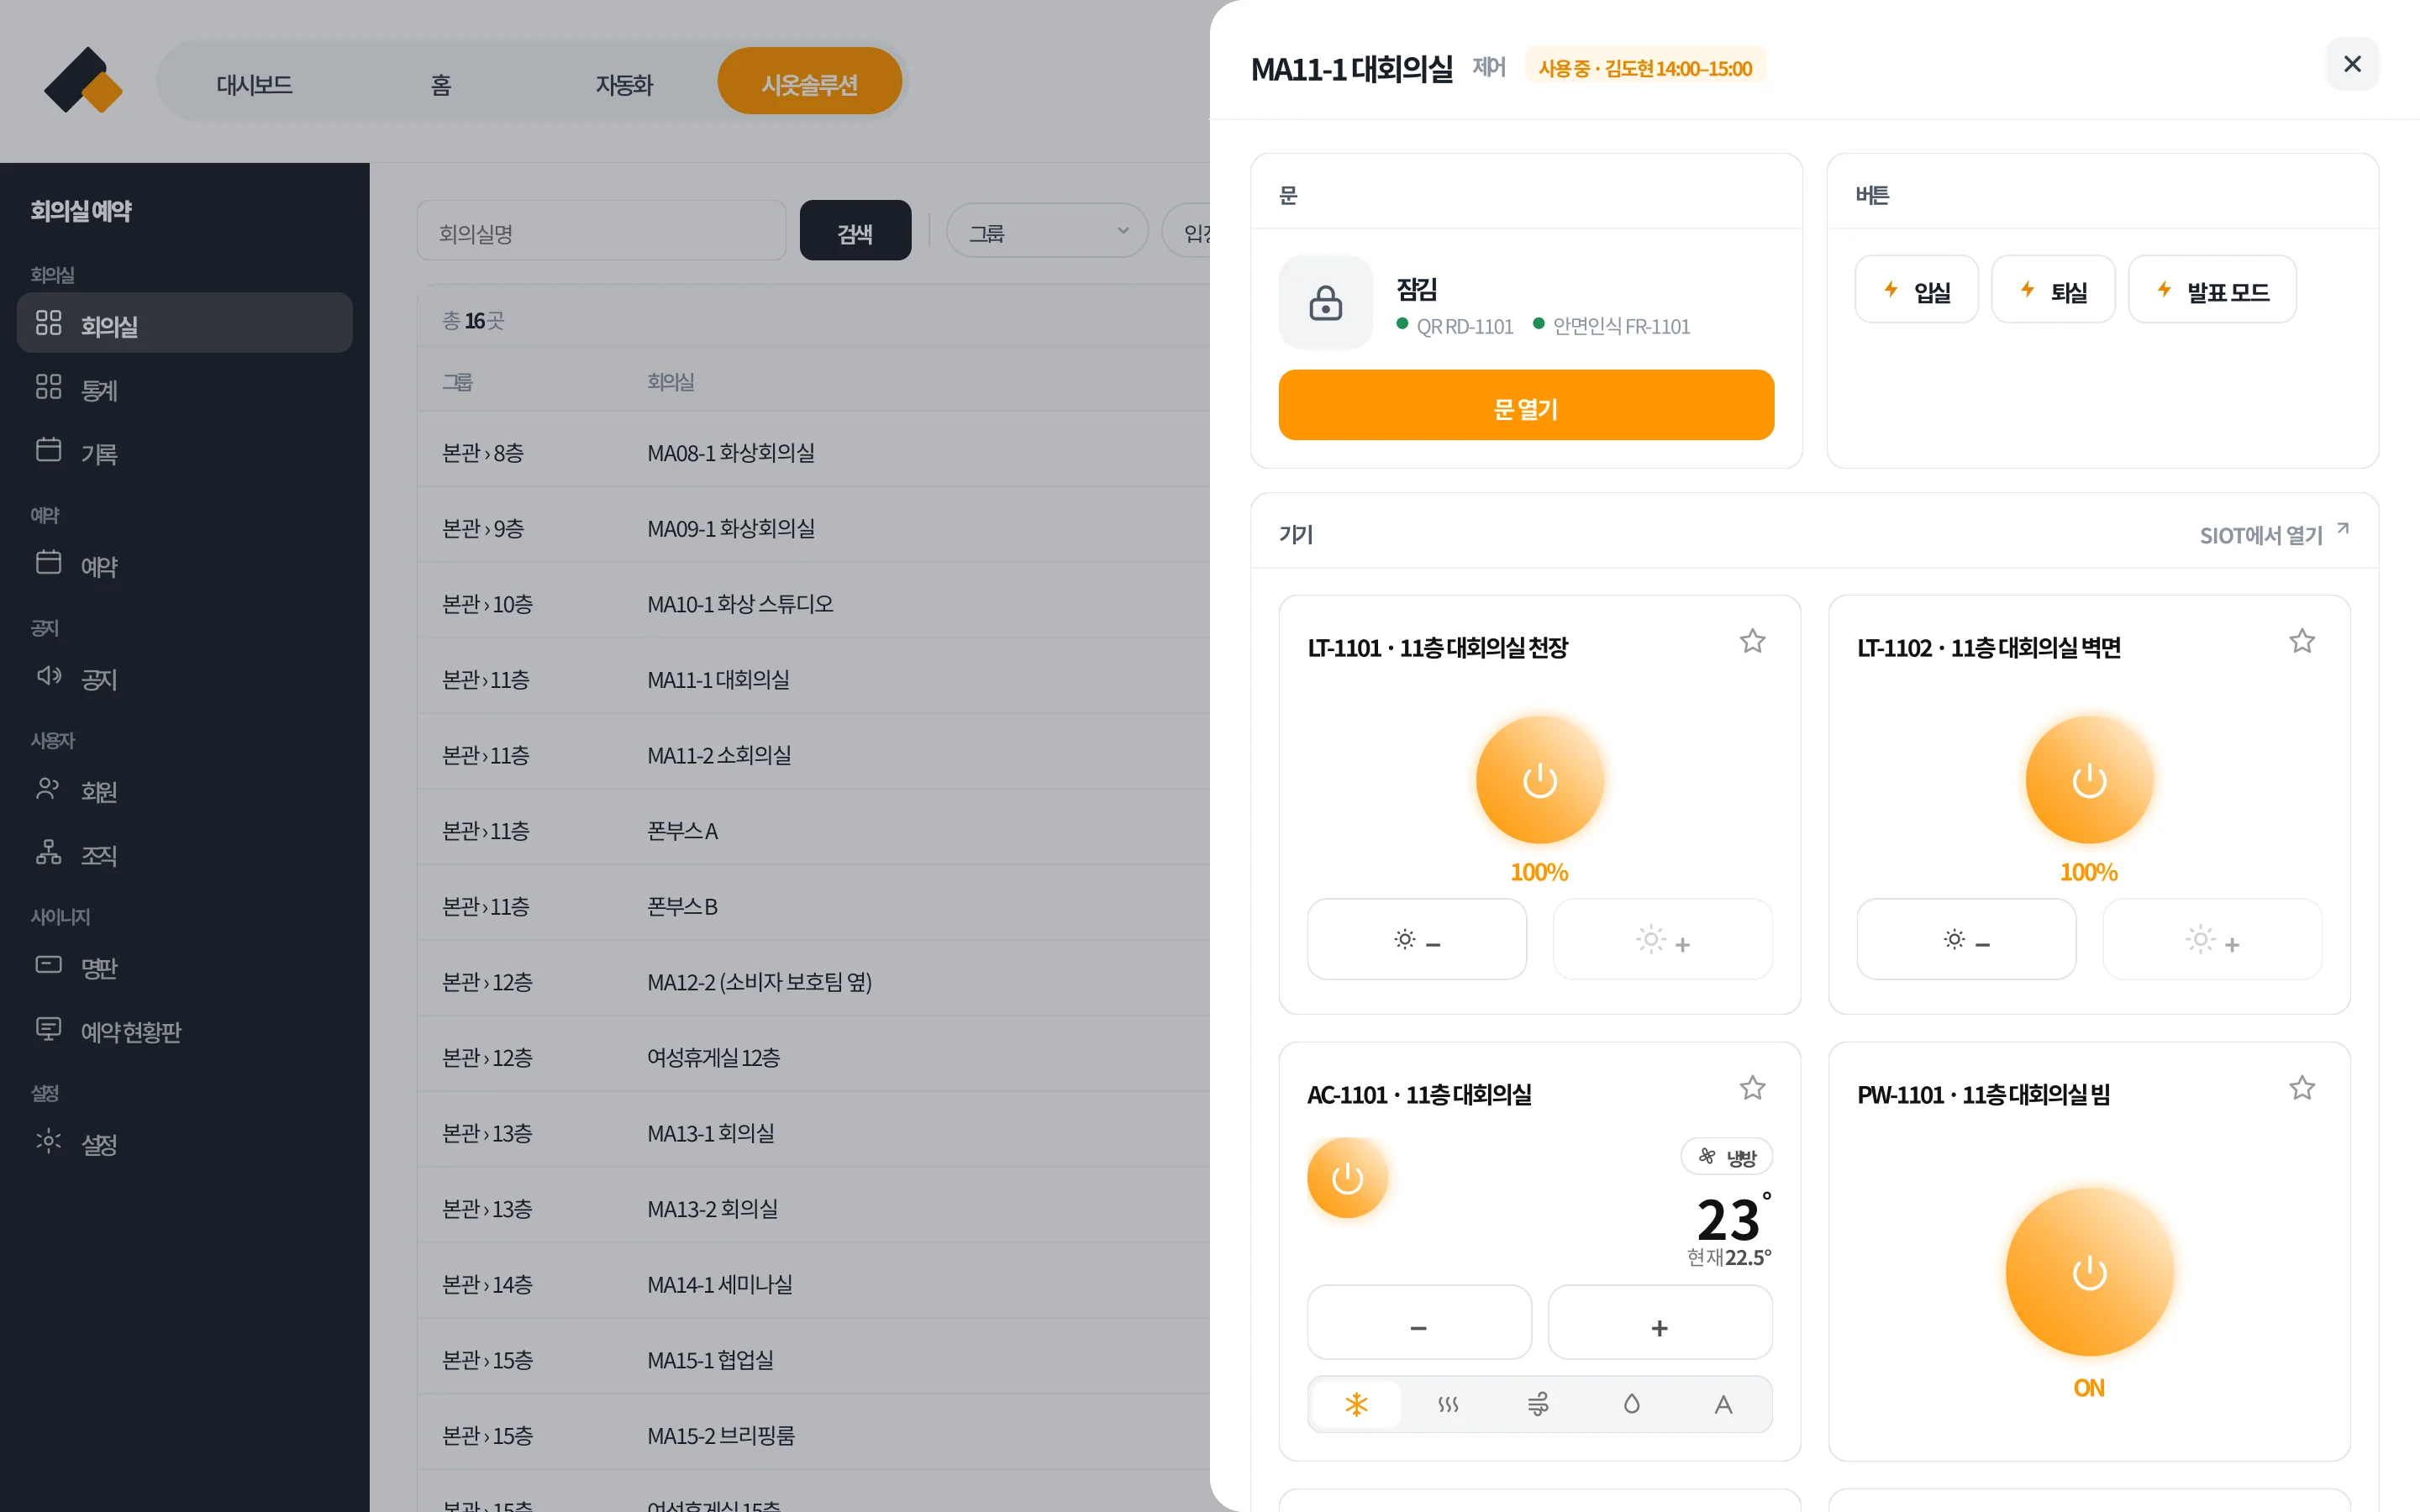Screen dimensions: 2420x1512
Task: Select auto mode A for AC-1101
Action: coord(1723,1404)
